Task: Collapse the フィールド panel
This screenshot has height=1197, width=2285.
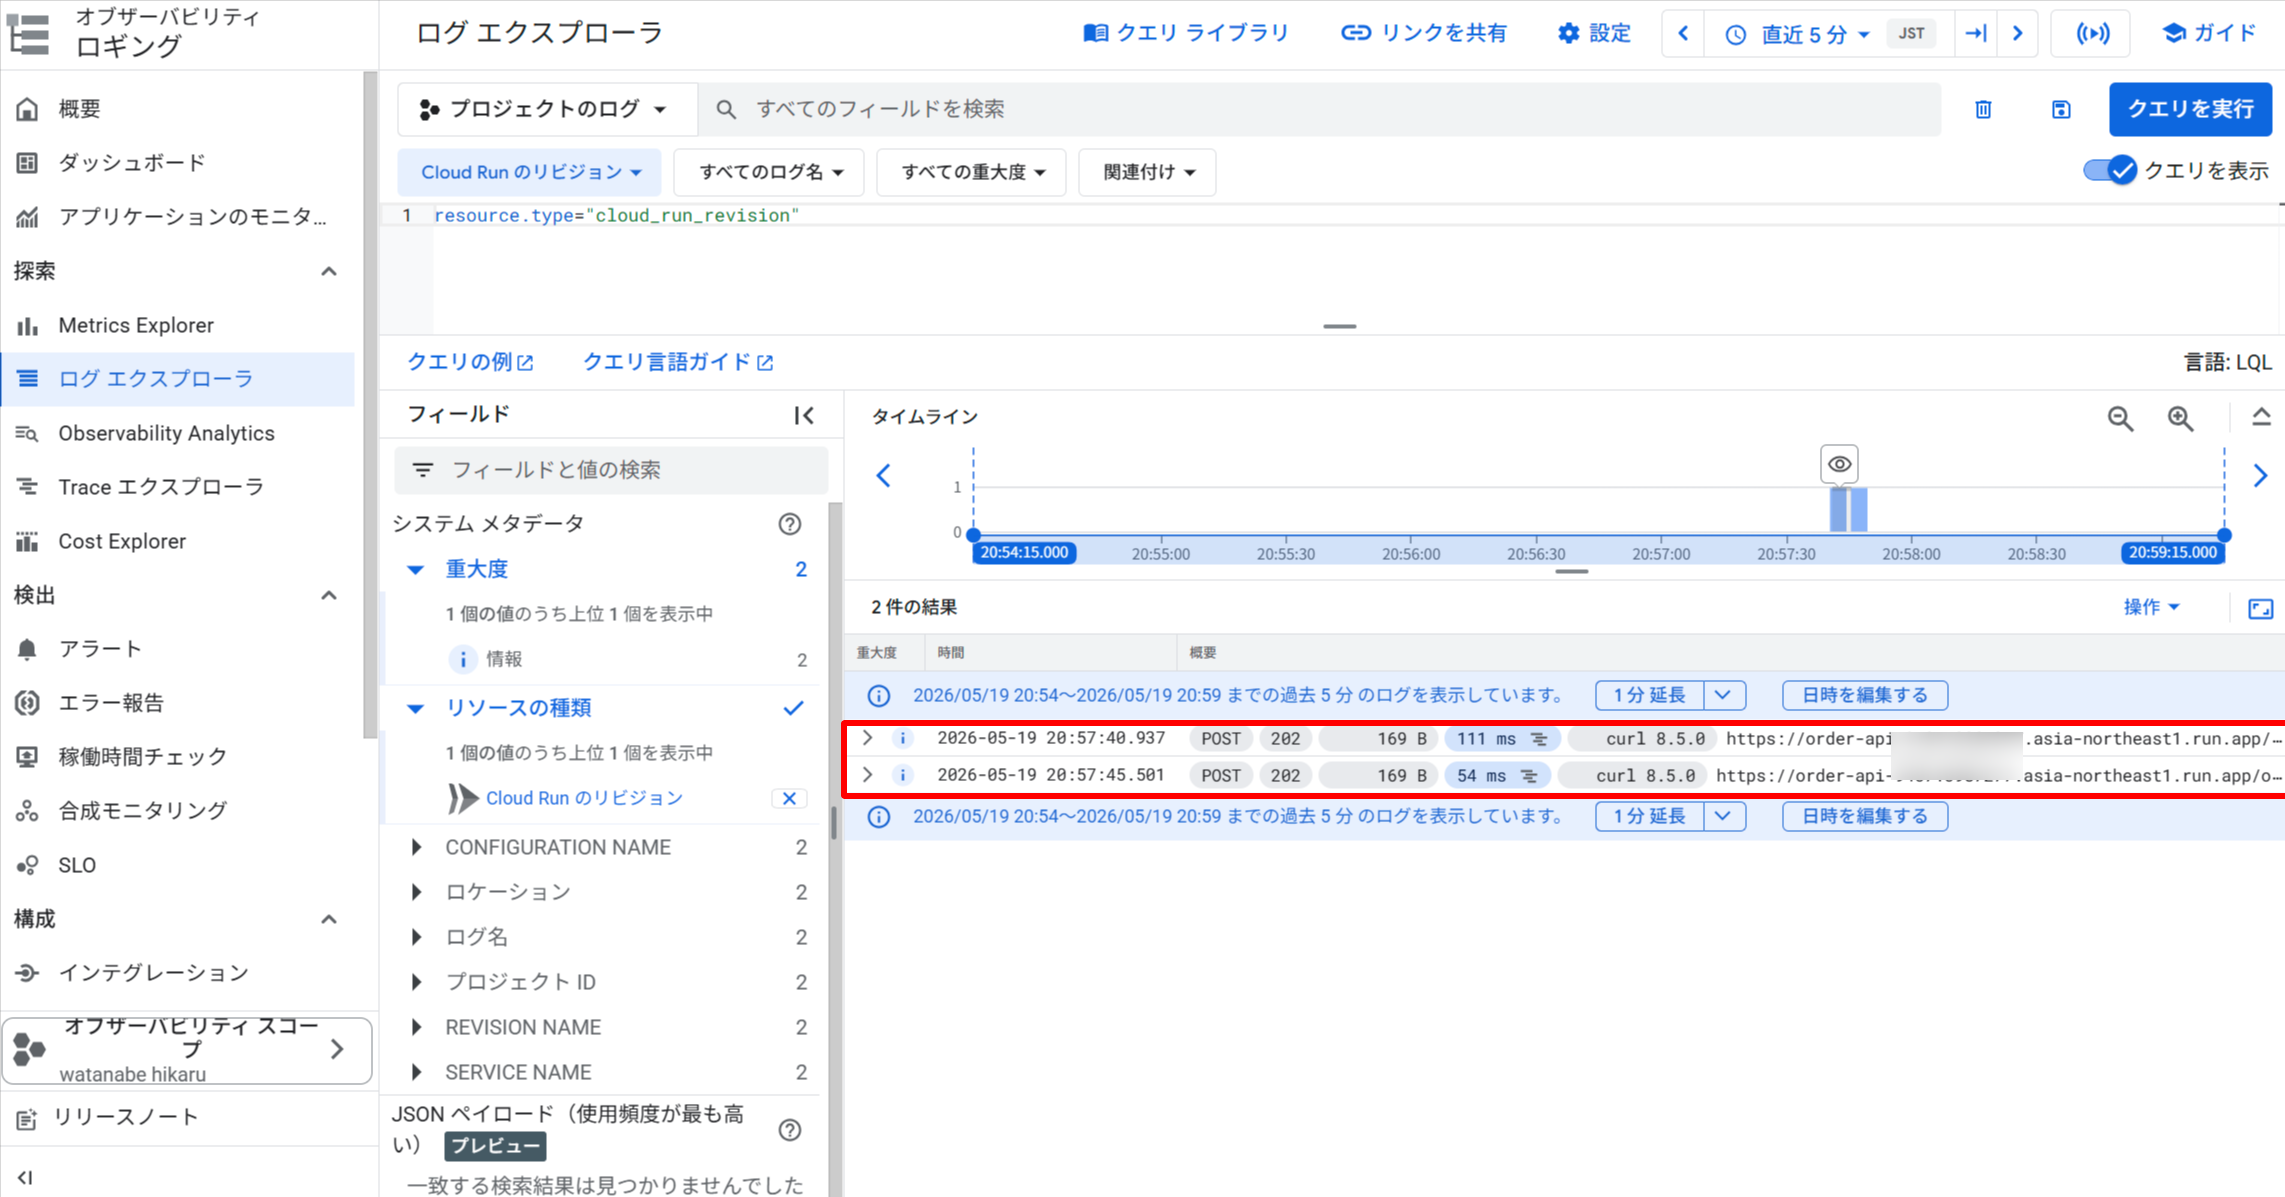Action: pos(804,415)
